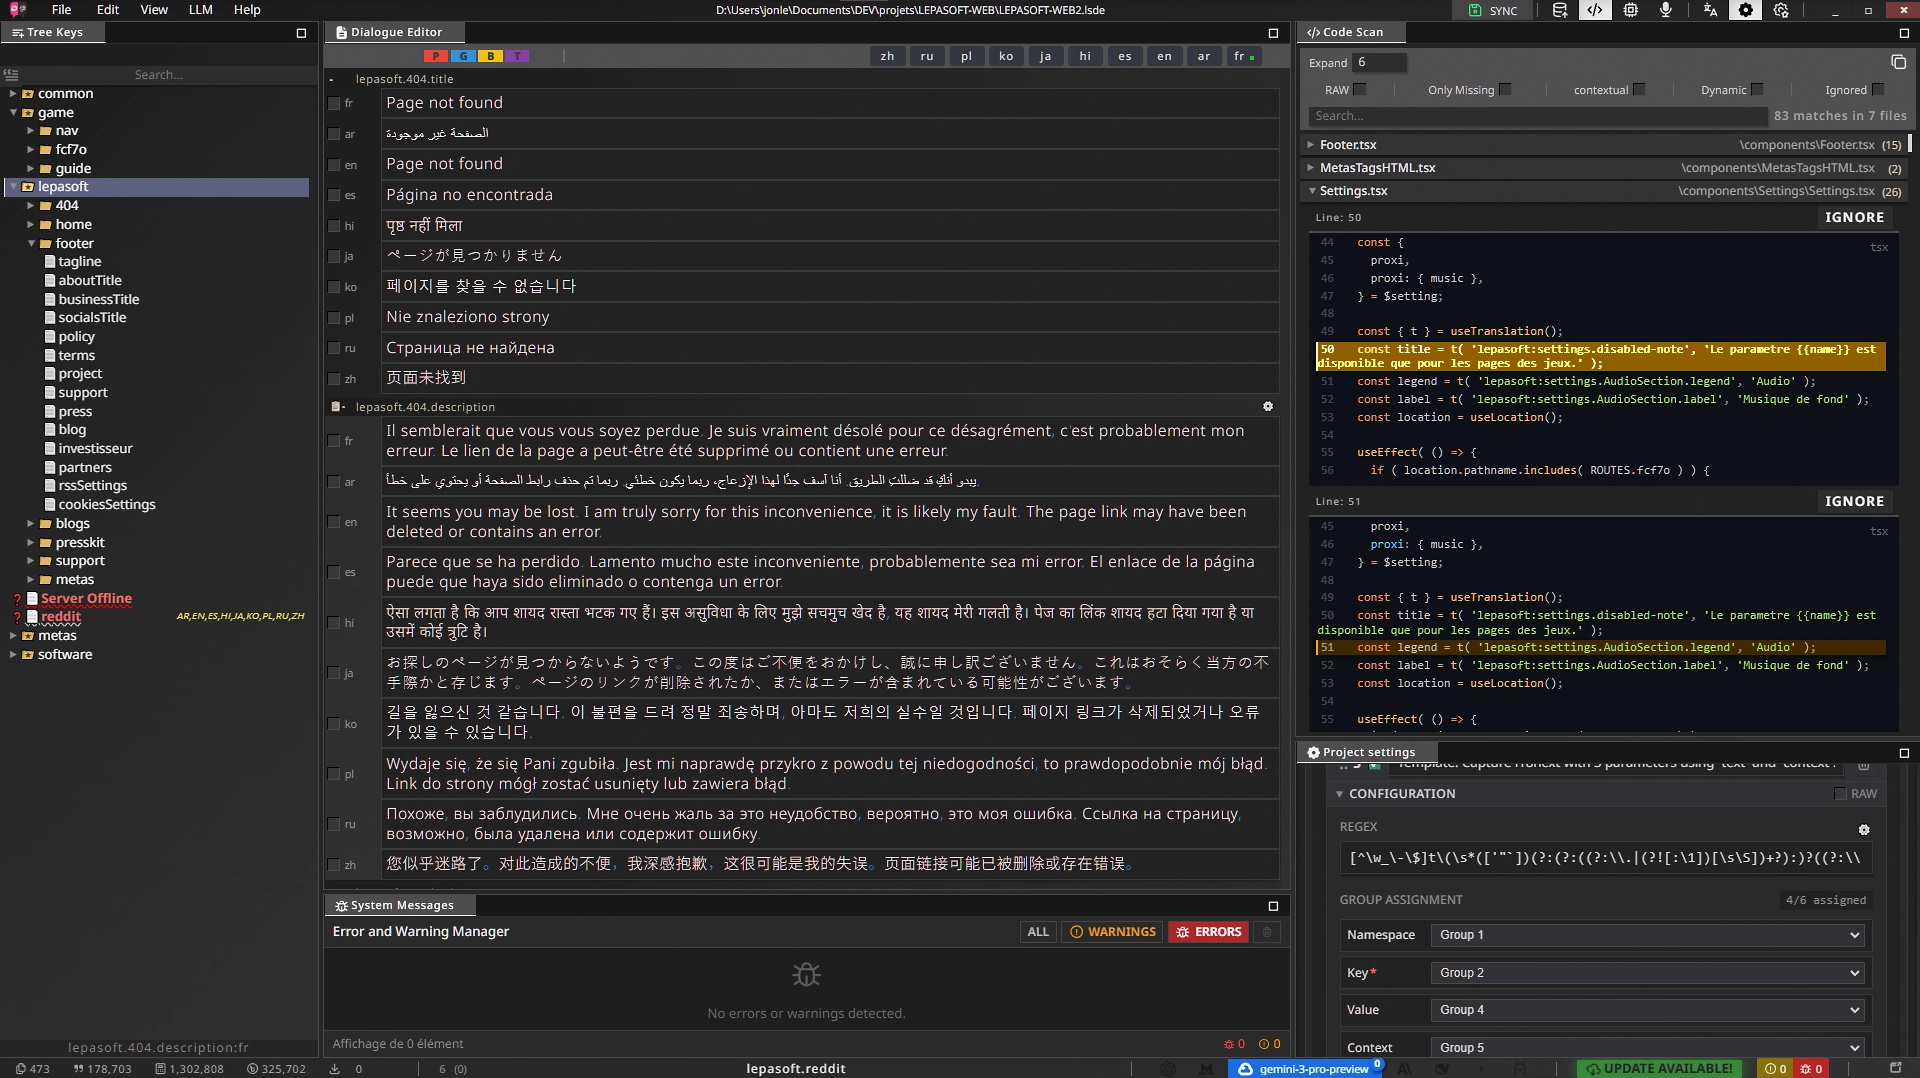Click the gemini-3-pro-preview model indicator
The height and width of the screenshot is (1078, 1920).
coord(1305,1069)
